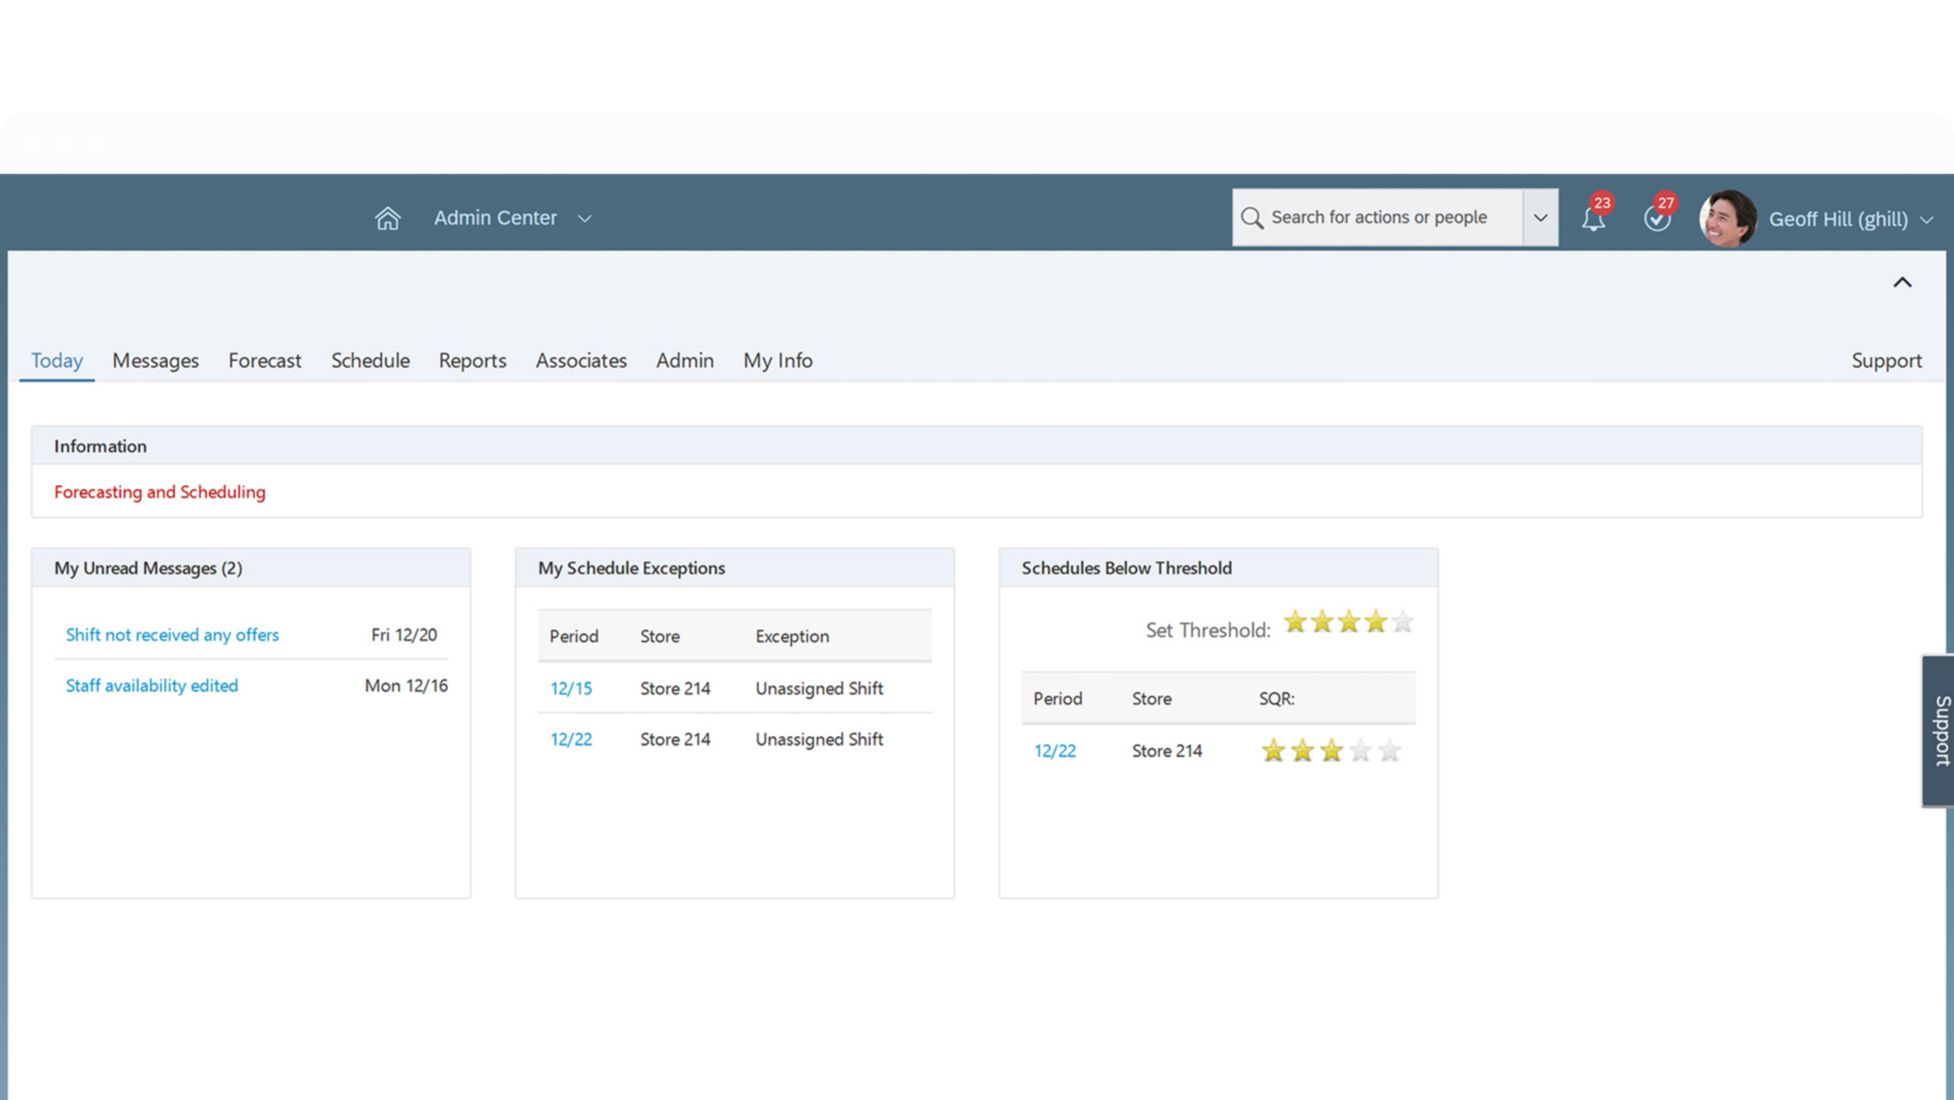Open search scope dropdown arrow

point(1540,218)
